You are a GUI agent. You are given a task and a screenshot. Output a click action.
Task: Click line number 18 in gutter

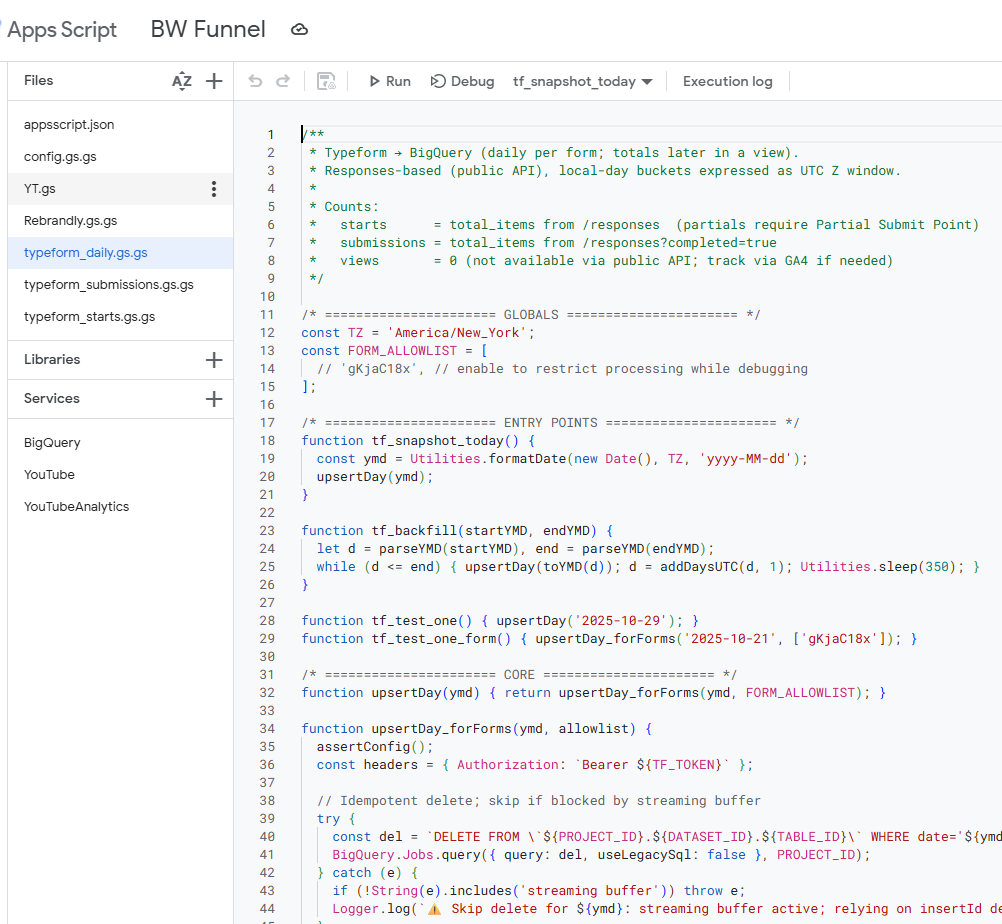coord(267,441)
